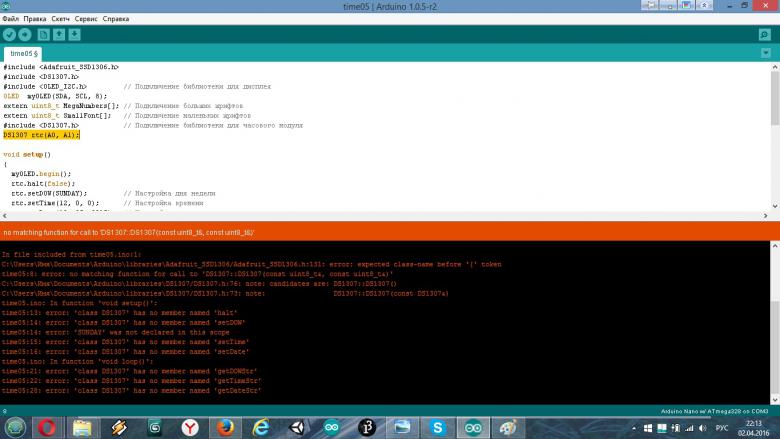Screen dimensions: 780x439
Task: Open the Справка menu
Action: [115, 19]
